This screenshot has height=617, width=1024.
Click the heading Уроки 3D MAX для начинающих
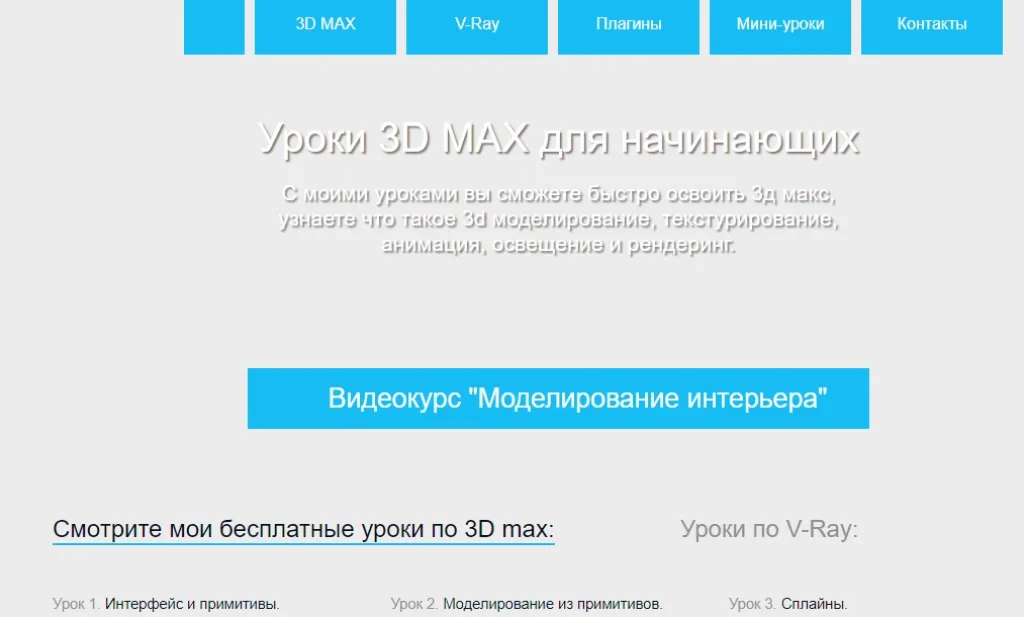559,138
